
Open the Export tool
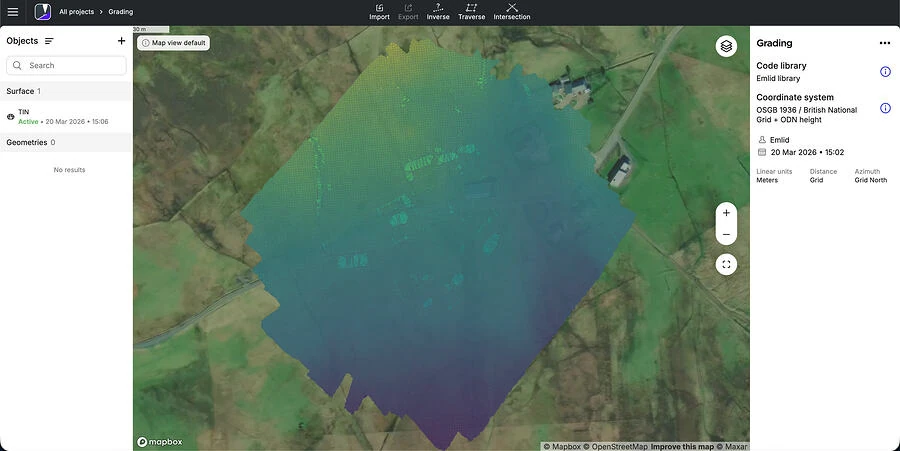tap(408, 12)
